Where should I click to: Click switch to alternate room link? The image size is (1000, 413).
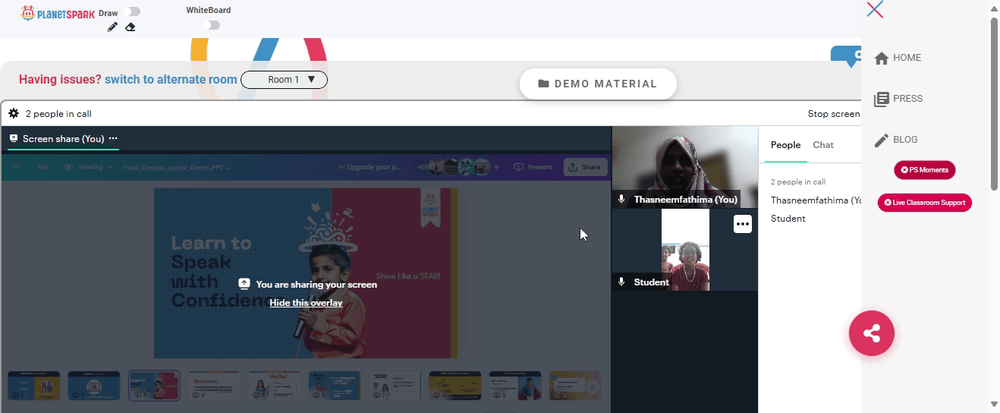coord(171,80)
